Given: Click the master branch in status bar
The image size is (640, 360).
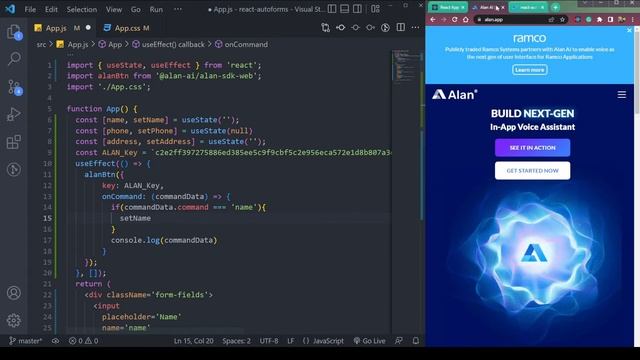Looking at the screenshot, I should pyautogui.click(x=25, y=341).
